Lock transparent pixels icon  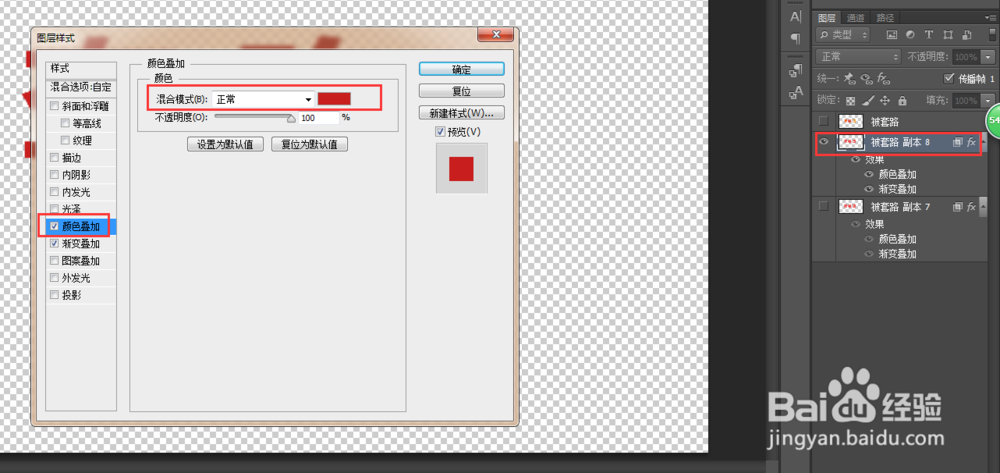[850, 101]
